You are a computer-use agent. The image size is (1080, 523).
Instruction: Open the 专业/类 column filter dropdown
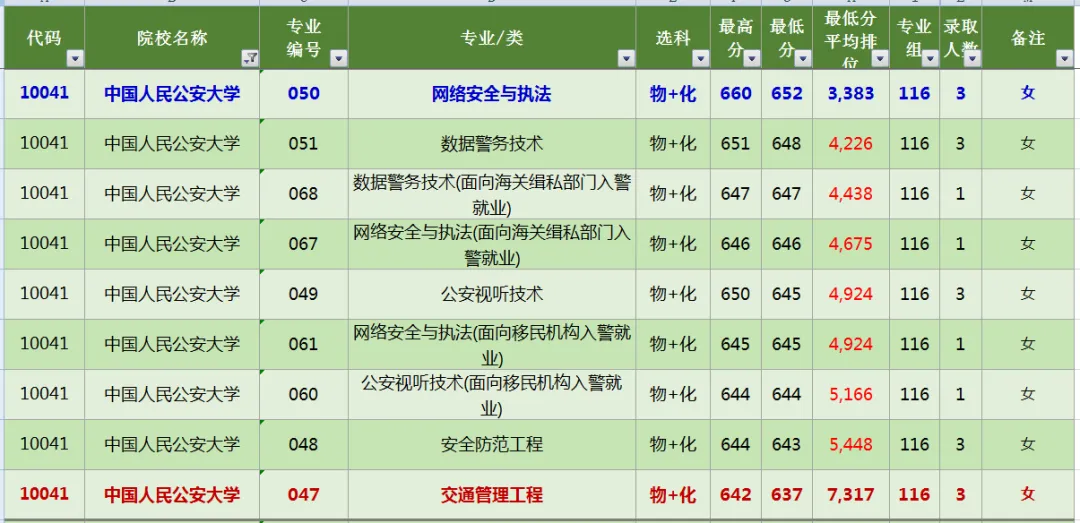[626, 59]
